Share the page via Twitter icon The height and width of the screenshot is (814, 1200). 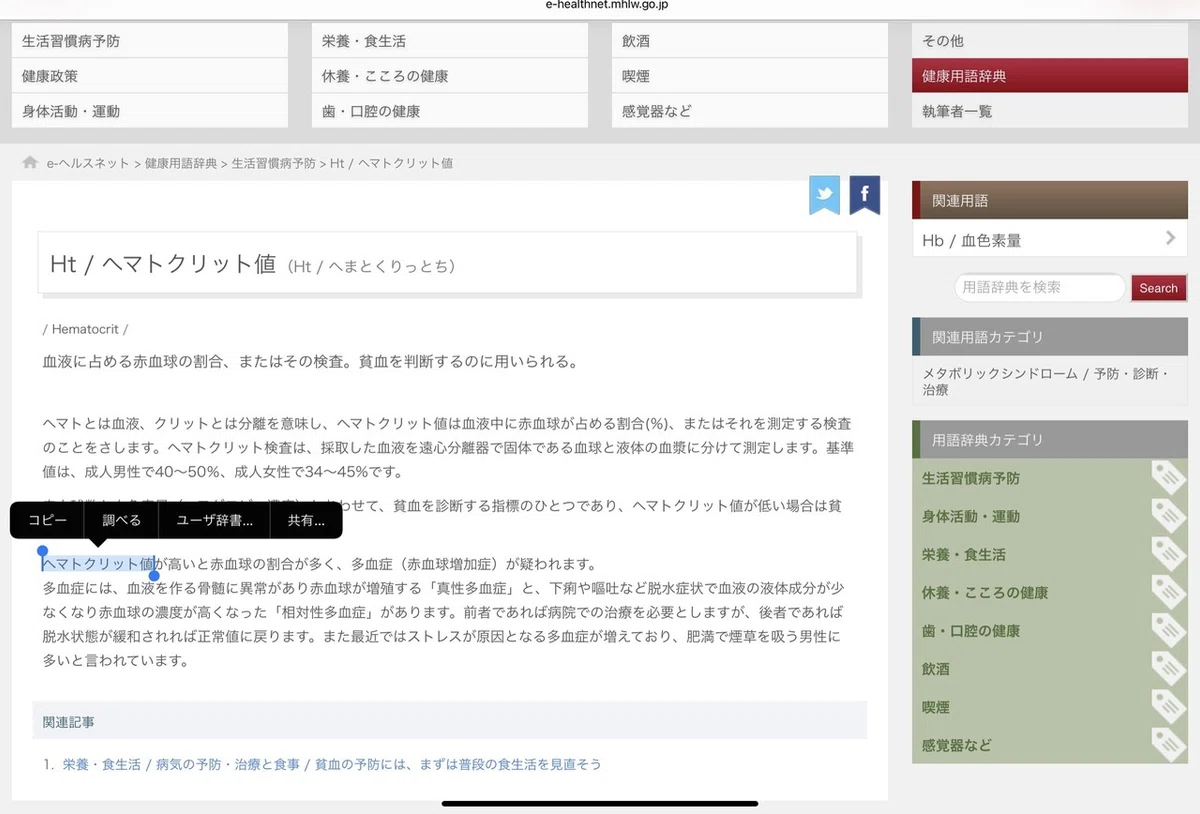(x=825, y=195)
